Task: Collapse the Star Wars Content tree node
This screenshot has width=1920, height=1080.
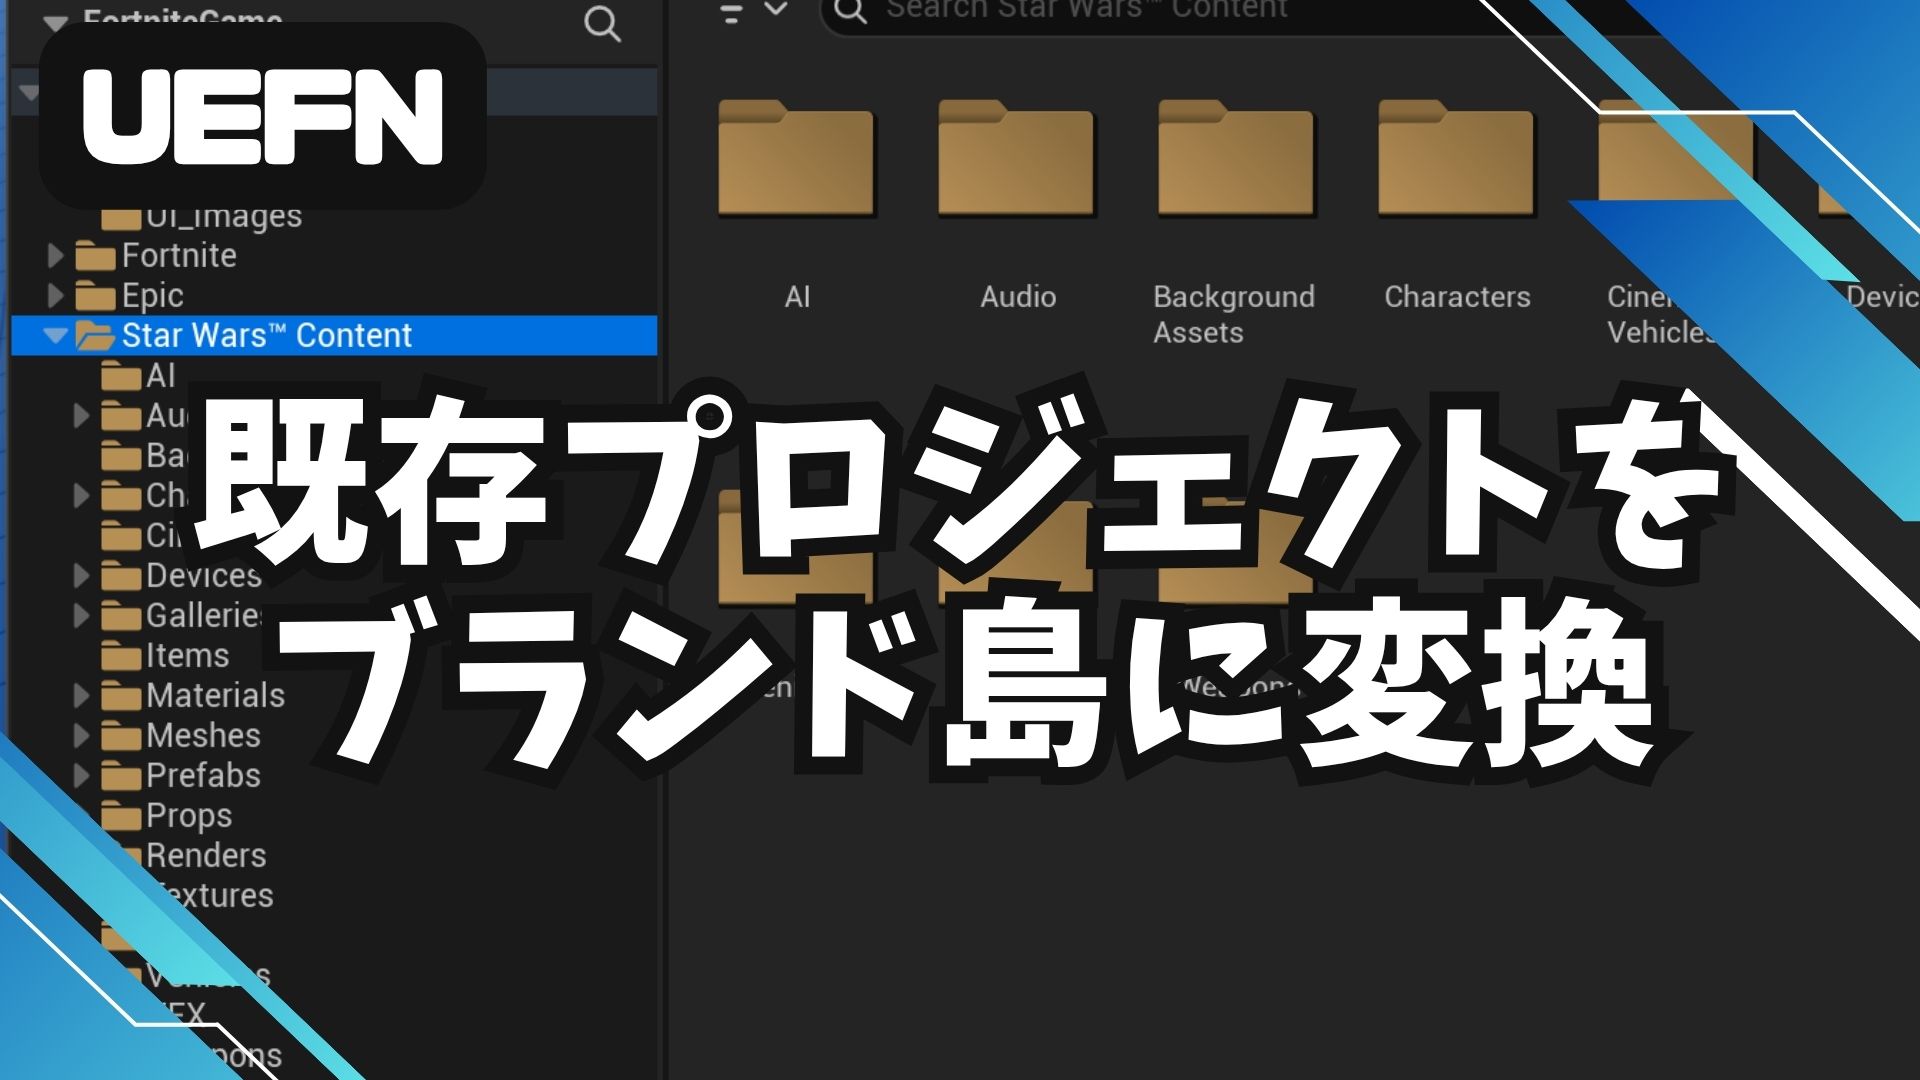Action: click(56, 336)
